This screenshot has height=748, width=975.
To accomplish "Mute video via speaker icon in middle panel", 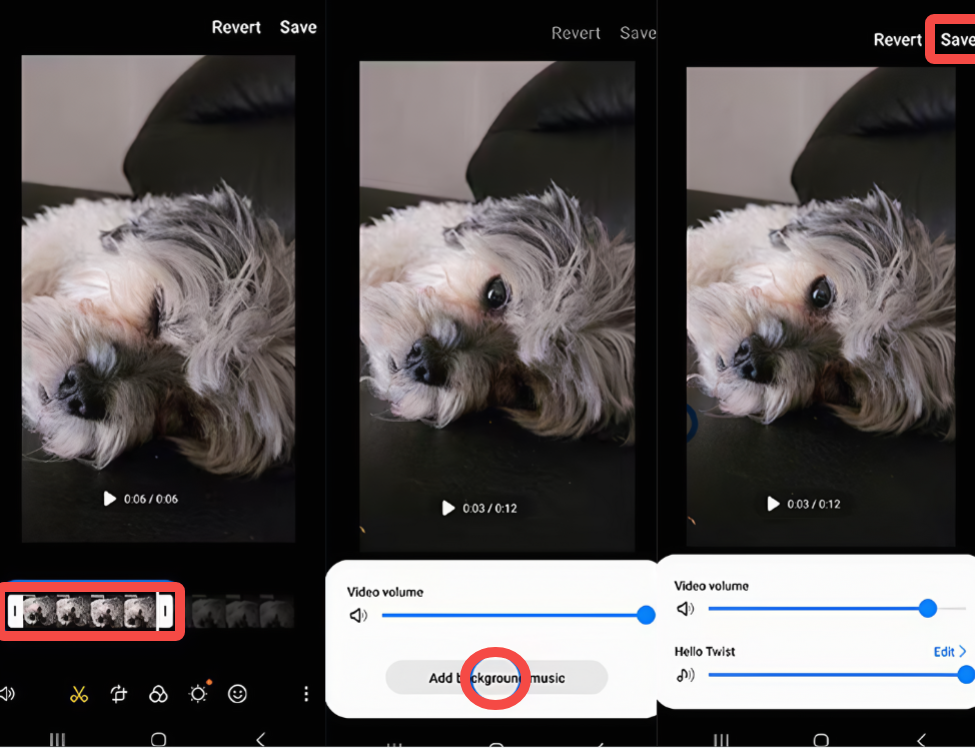I will pyautogui.click(x=358, y=615).
